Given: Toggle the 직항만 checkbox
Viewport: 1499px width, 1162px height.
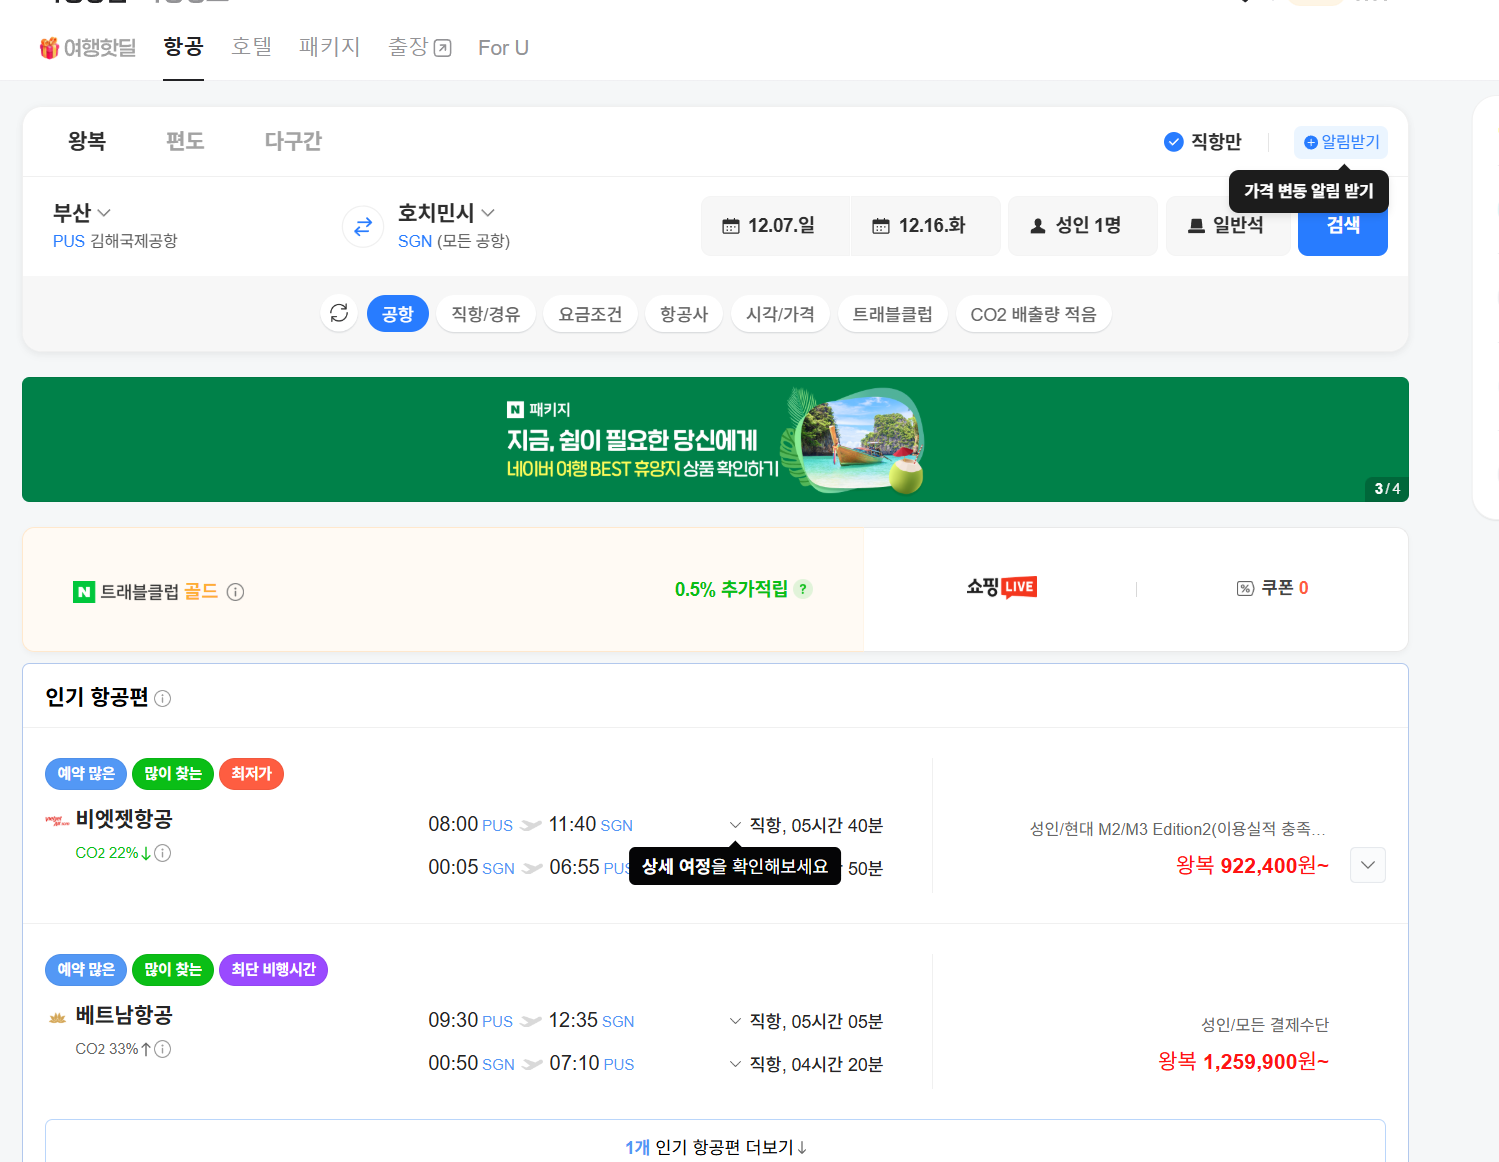Looking at the screenshot, I should (x=1174, y=142).
